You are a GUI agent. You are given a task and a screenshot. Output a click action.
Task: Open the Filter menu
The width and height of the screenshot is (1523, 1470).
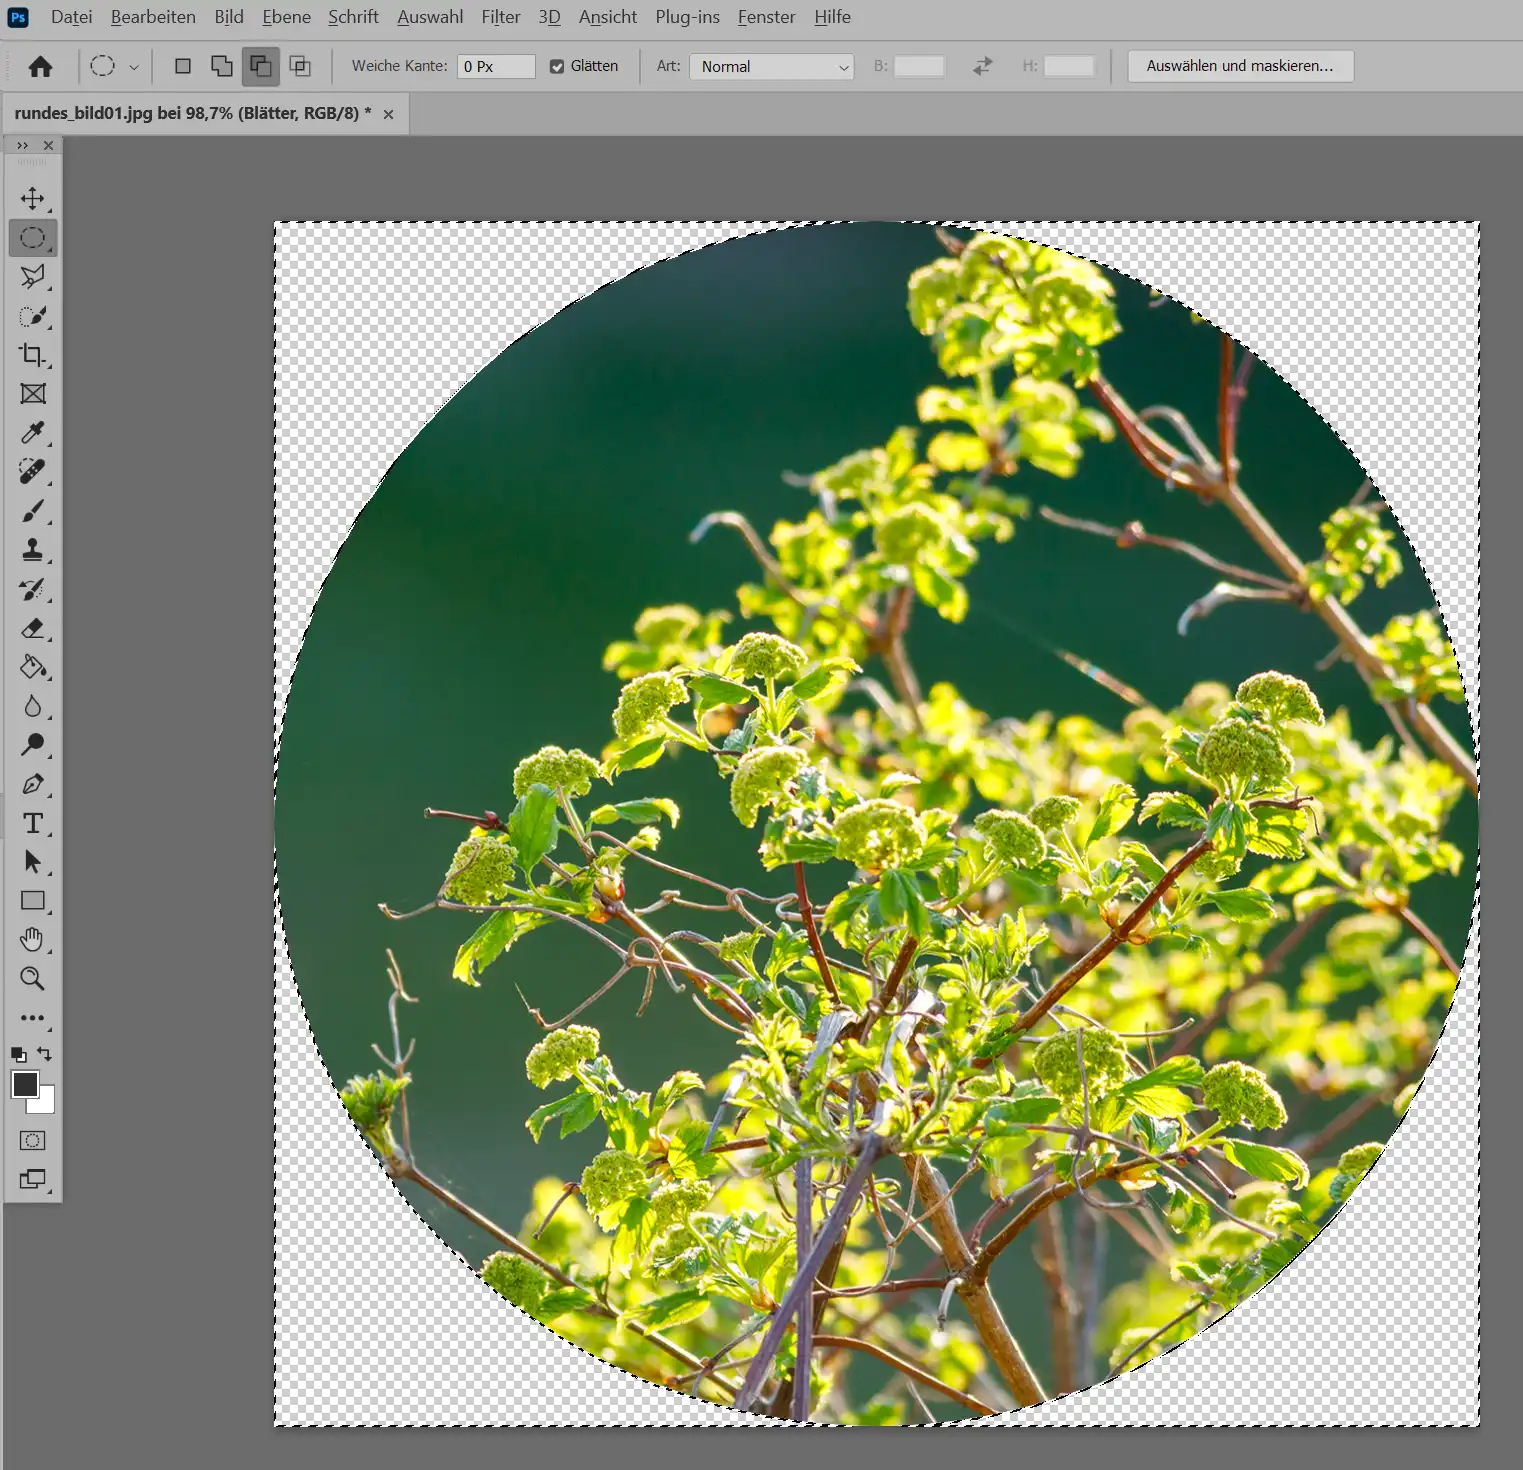click(x=500, y=17)
